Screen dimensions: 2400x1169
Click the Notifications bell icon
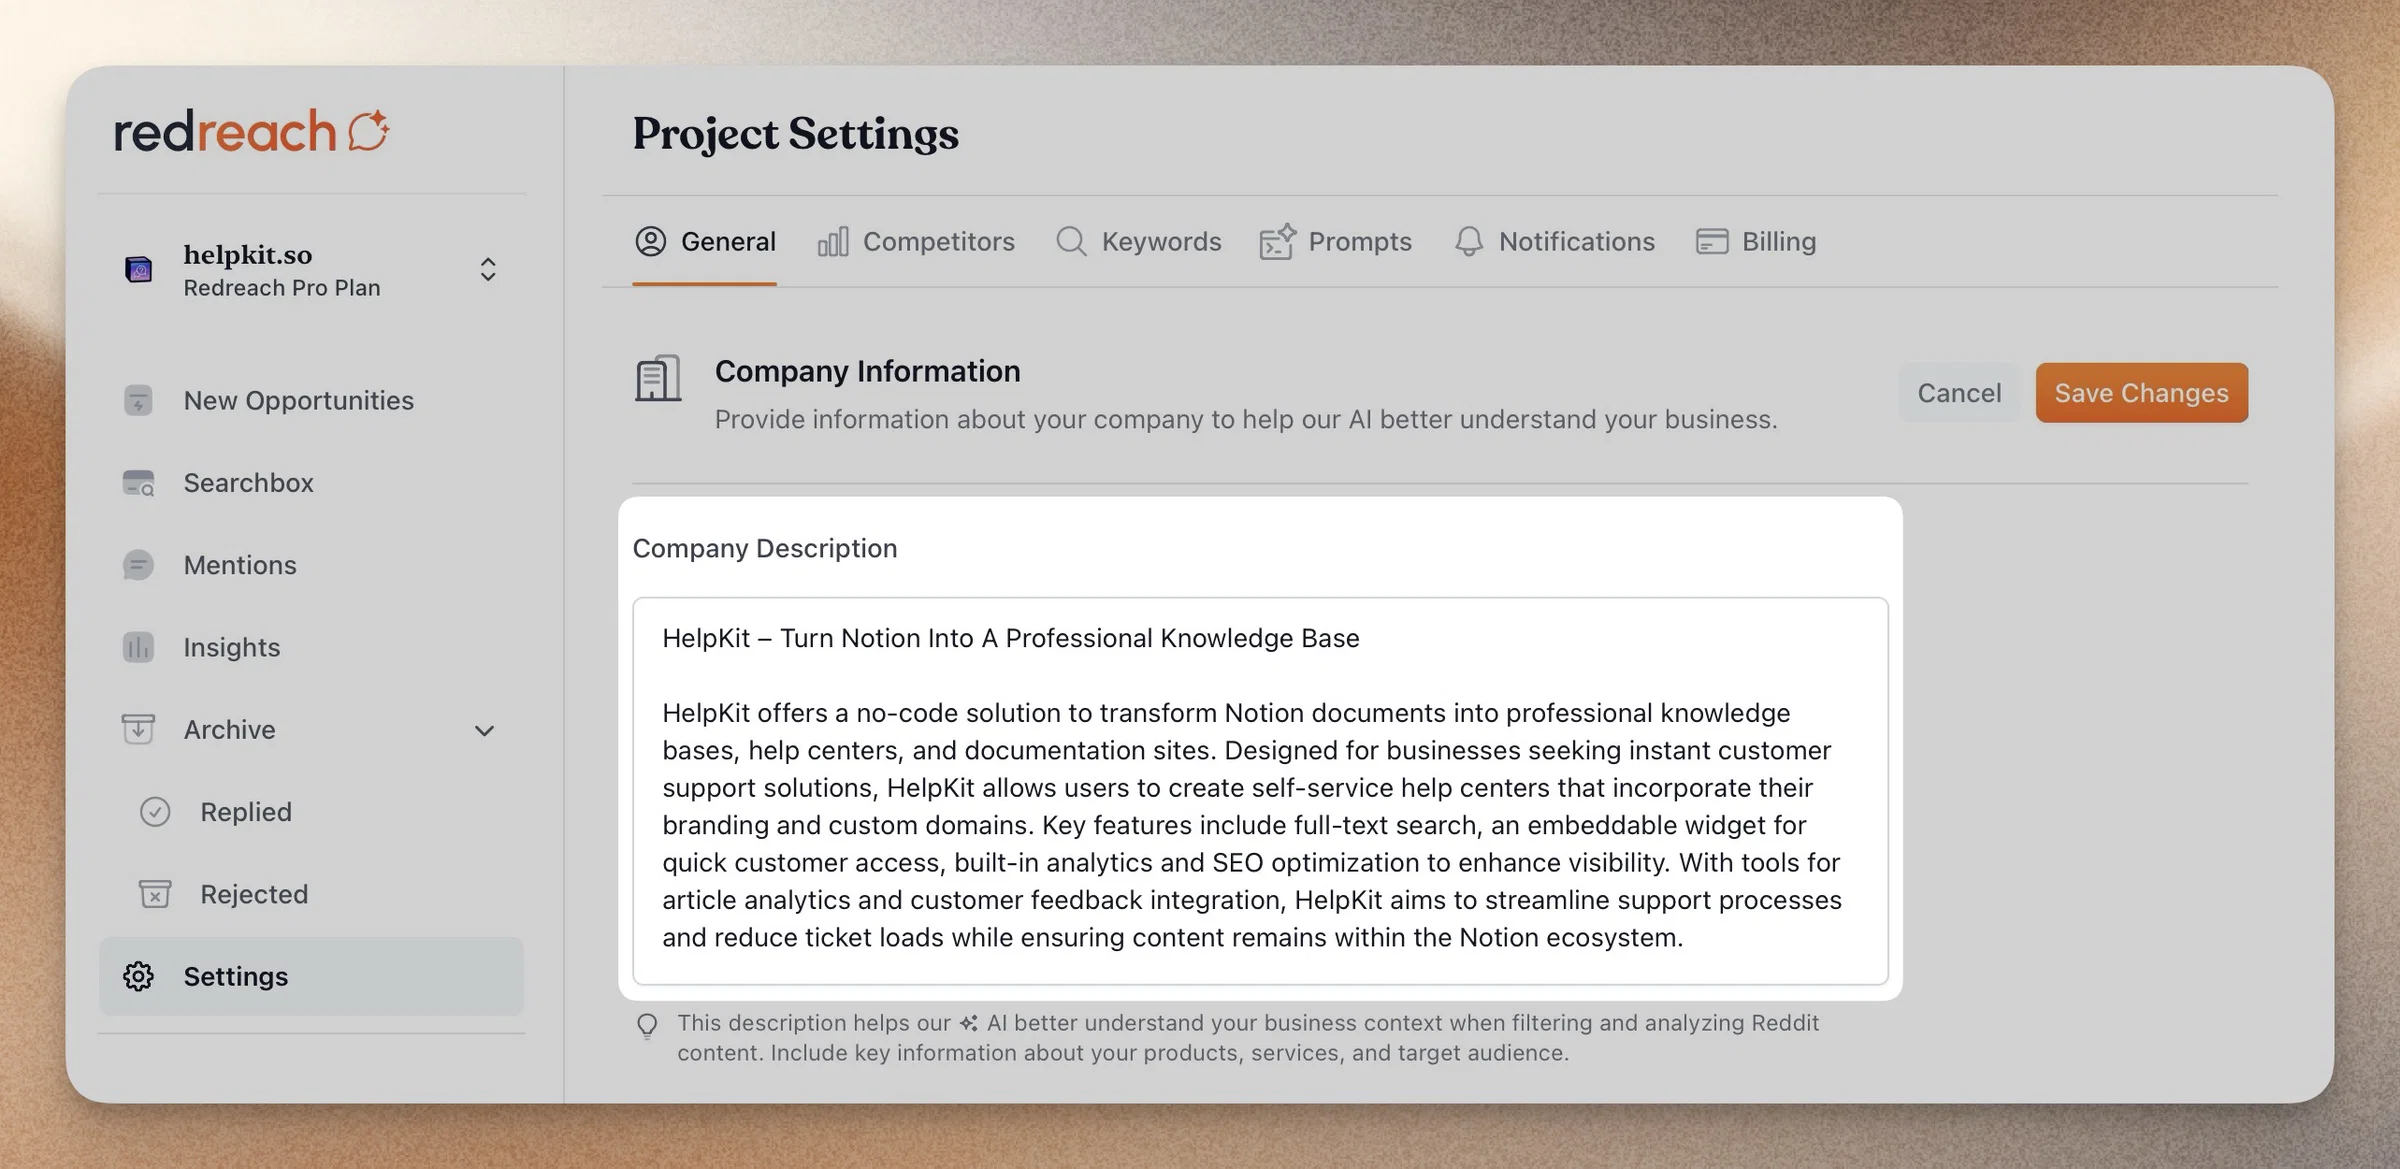coord(1469,241)
